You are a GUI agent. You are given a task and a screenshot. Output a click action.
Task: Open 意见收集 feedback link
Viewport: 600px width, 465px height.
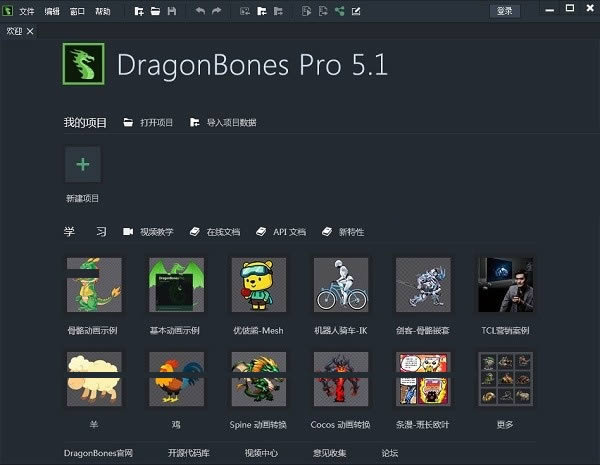point(329,453)
